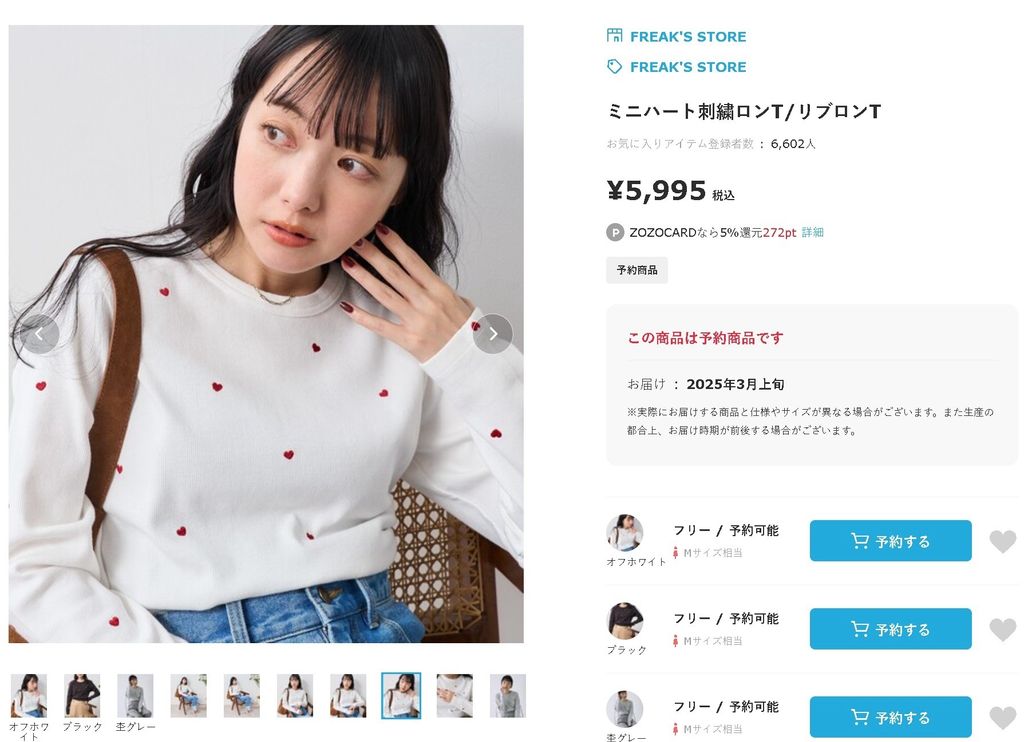
Task: Open the ZOZOCARD 詳細 link
Action: pyautogui.click(x=812, y=232)
